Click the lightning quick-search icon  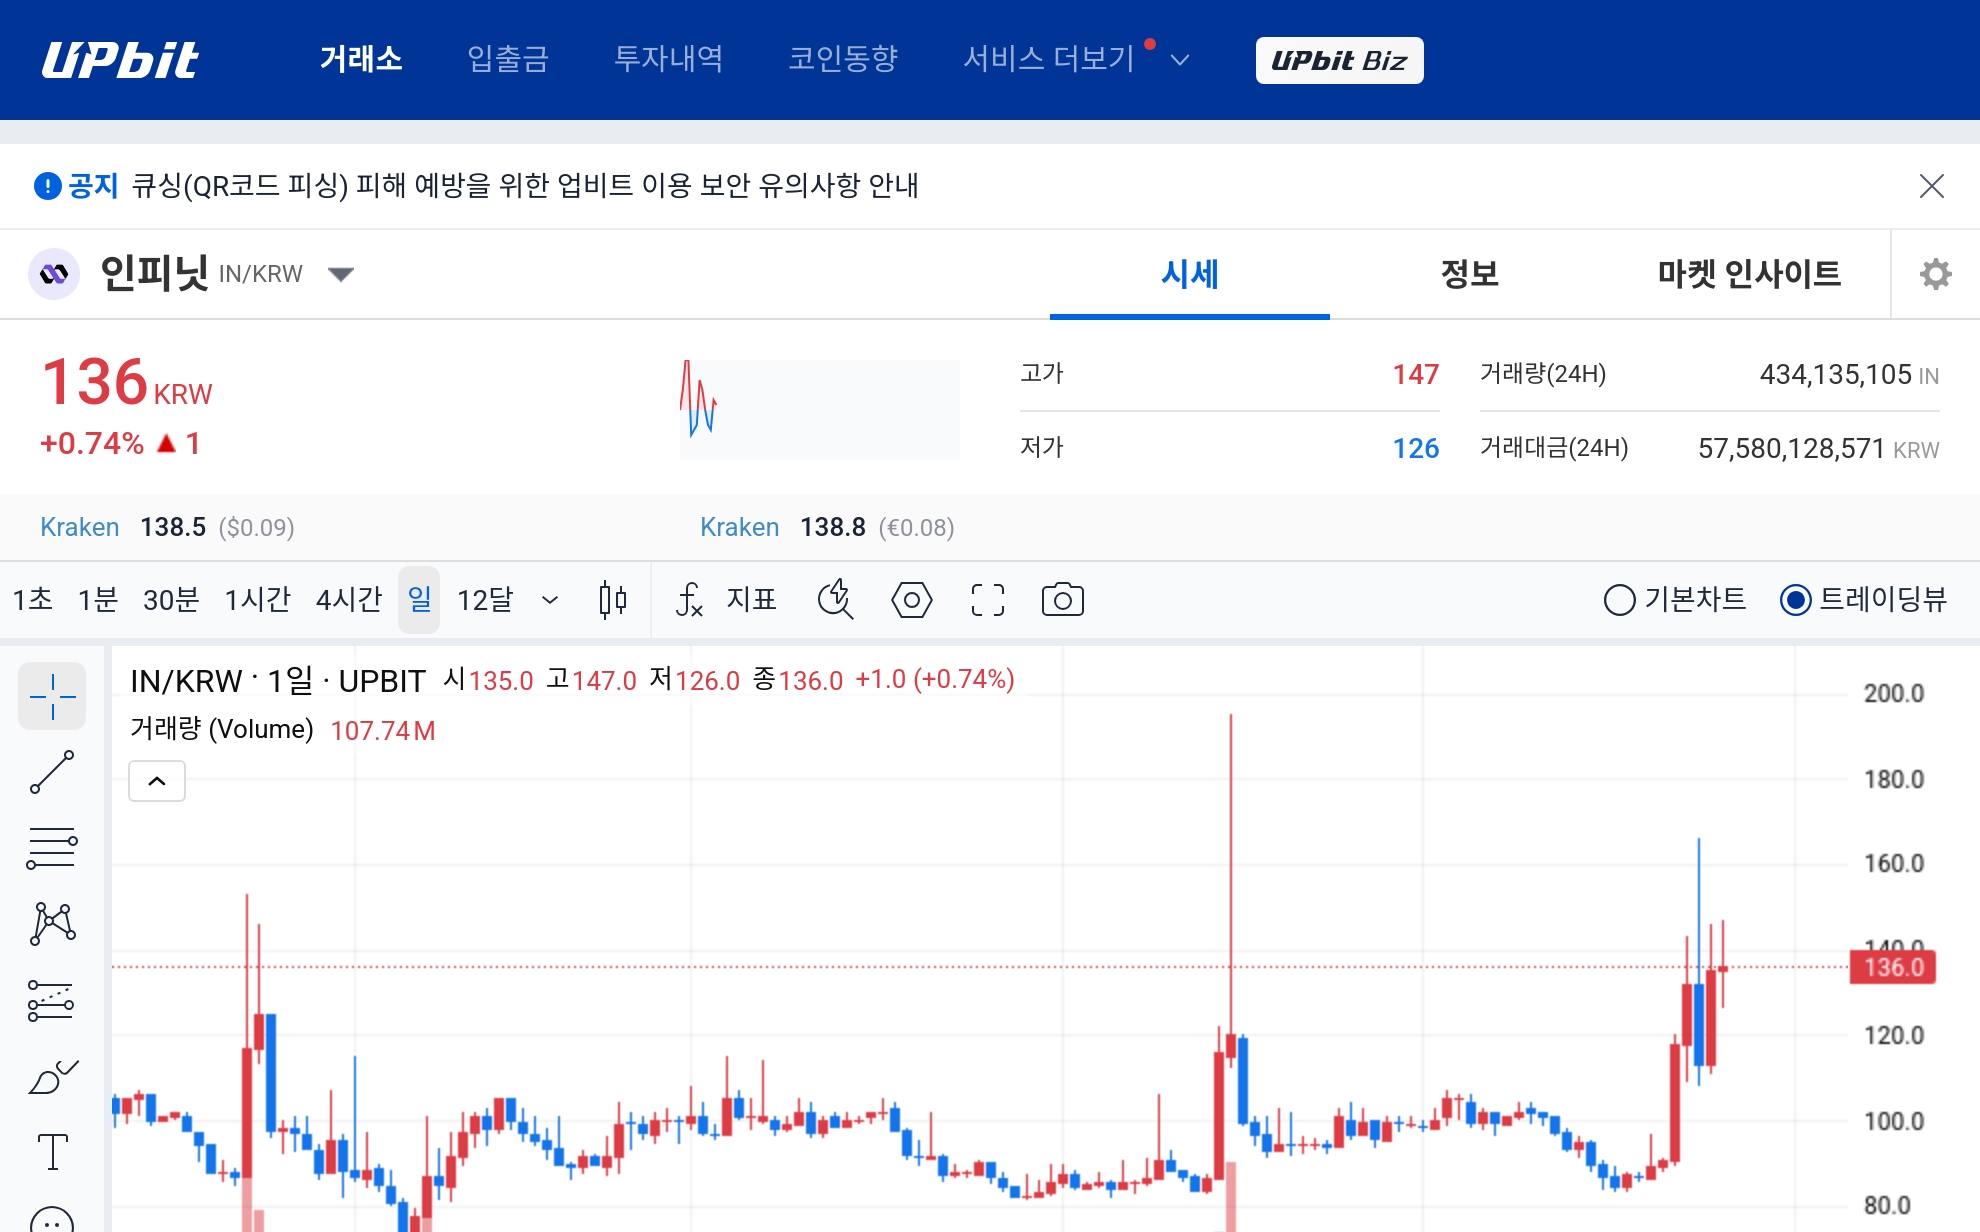(836, 600)
